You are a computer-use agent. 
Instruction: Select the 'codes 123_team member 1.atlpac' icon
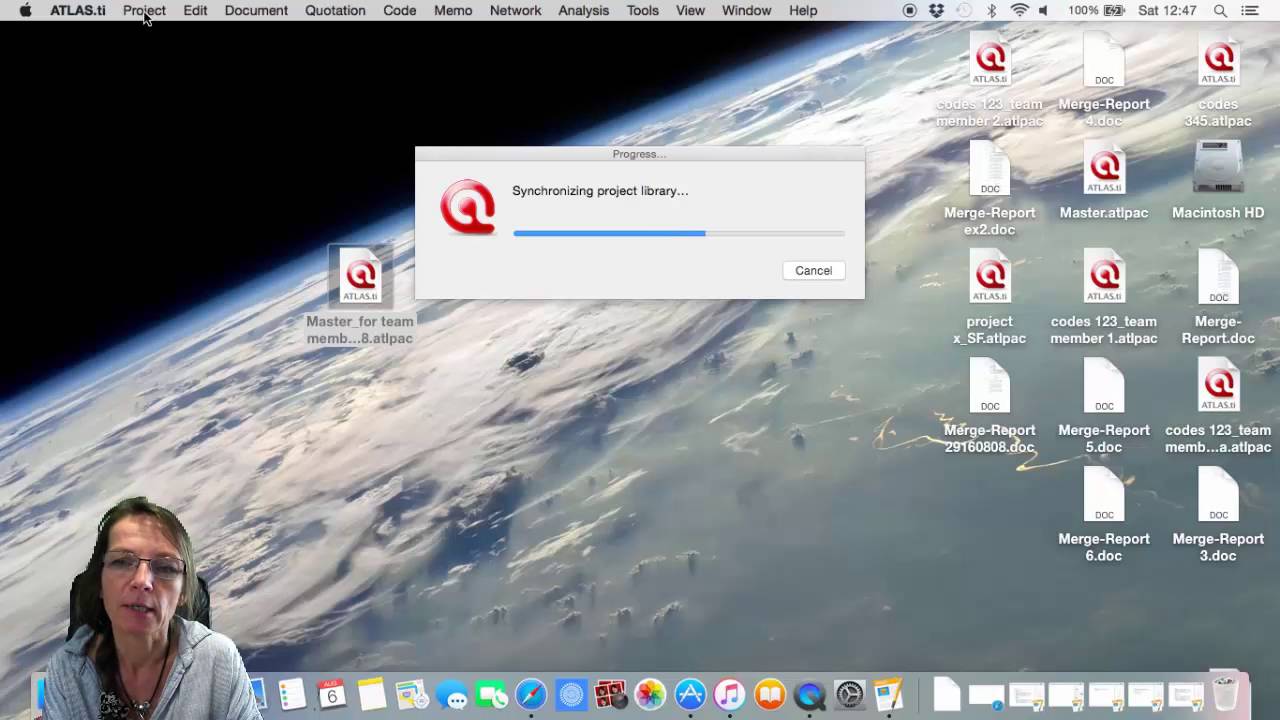pyautogui.click(x=1104, y=278)
